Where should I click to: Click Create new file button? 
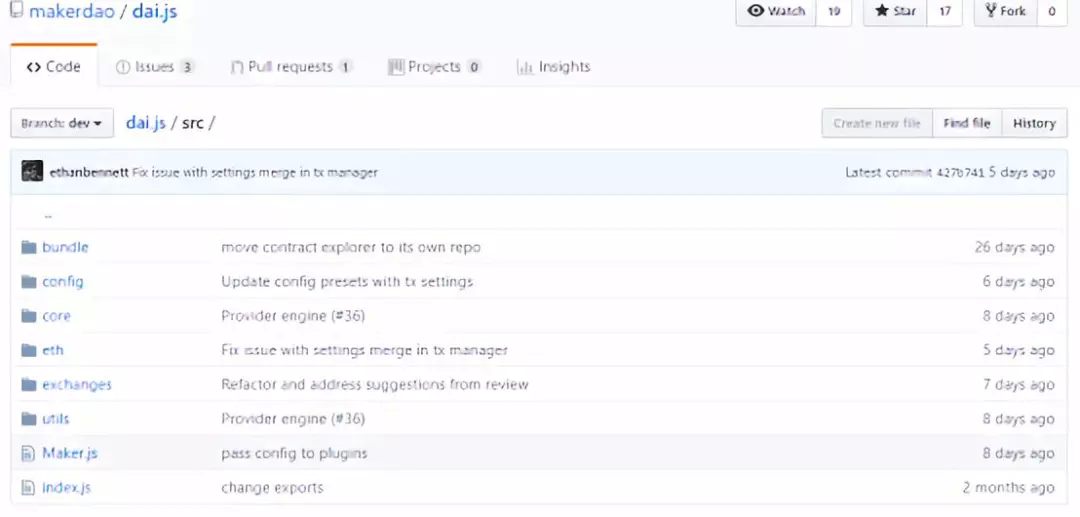pyautogui.click(x=877, y=123)
